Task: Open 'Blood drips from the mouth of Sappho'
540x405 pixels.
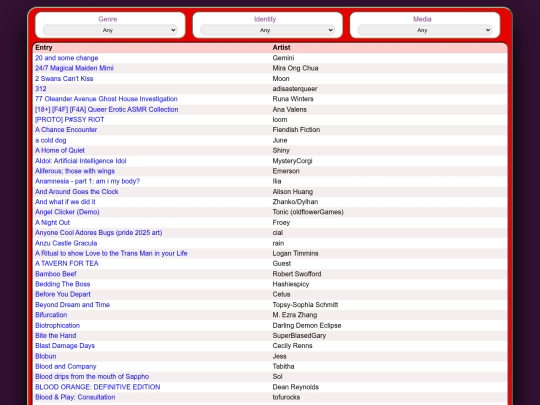Action: [x=92, y=377]
